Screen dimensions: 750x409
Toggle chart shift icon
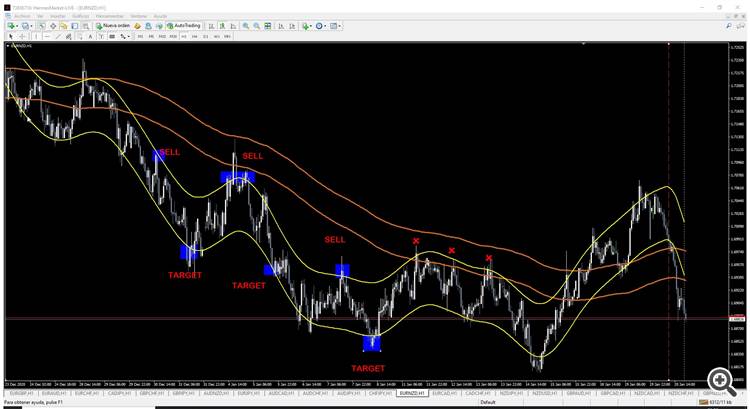292,26
